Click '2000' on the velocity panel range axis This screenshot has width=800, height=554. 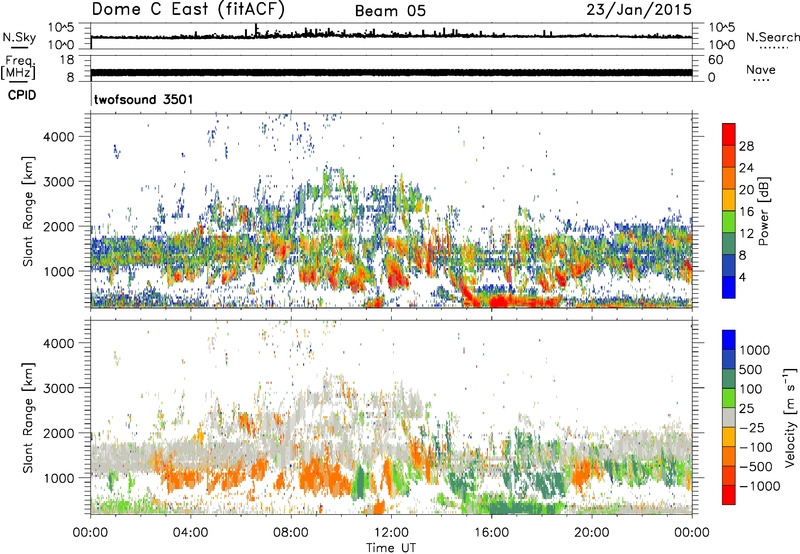58,433
